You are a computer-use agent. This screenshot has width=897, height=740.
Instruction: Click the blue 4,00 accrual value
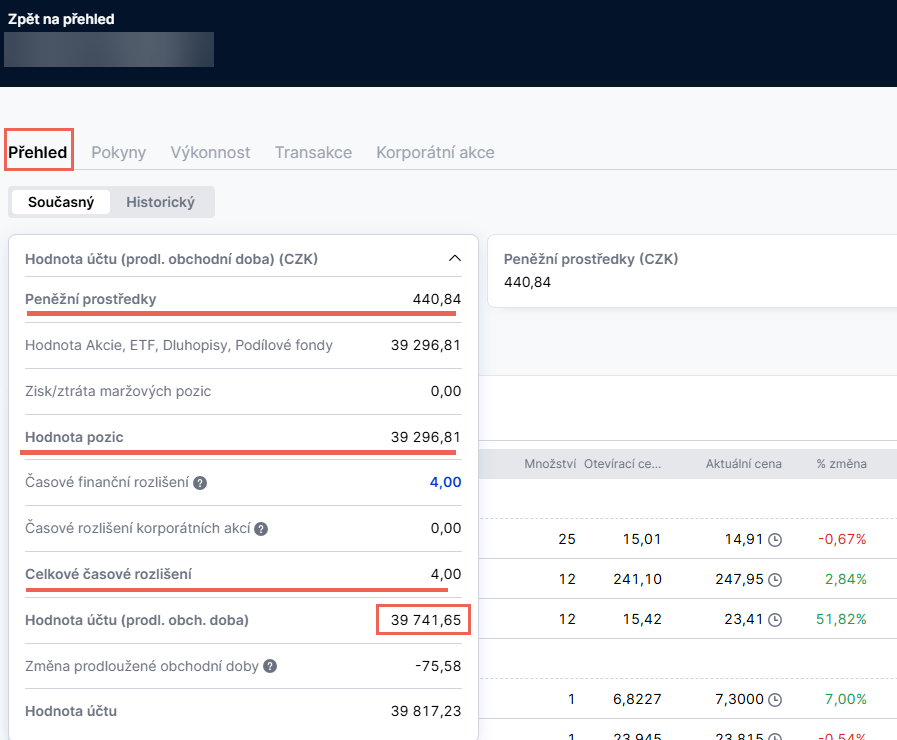445,483
